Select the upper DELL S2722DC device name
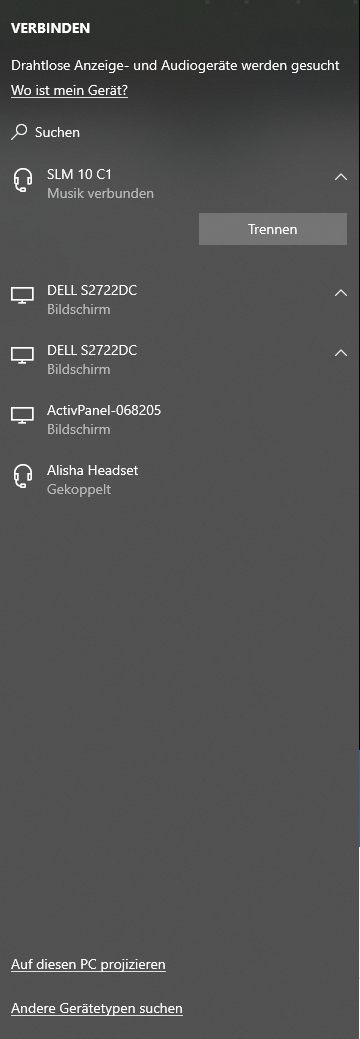The height and width of the screenshot is (1039, 360). [x=92, y=290]
